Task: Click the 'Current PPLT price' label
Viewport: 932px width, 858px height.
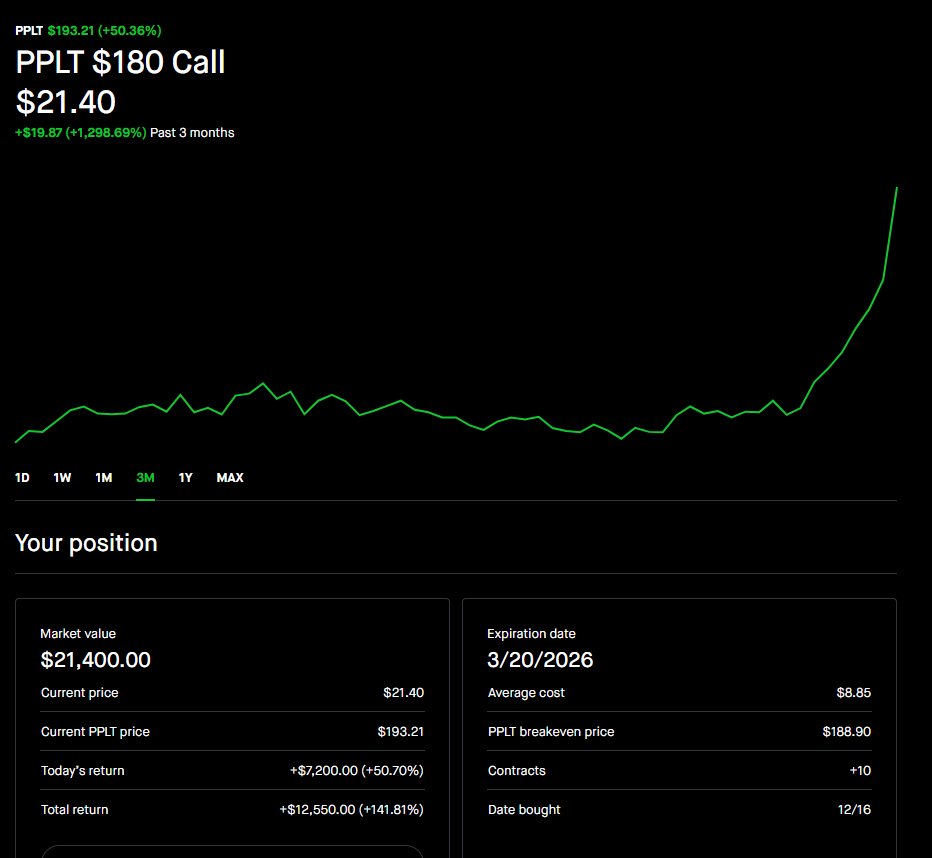Action: (x=95, y=732)
